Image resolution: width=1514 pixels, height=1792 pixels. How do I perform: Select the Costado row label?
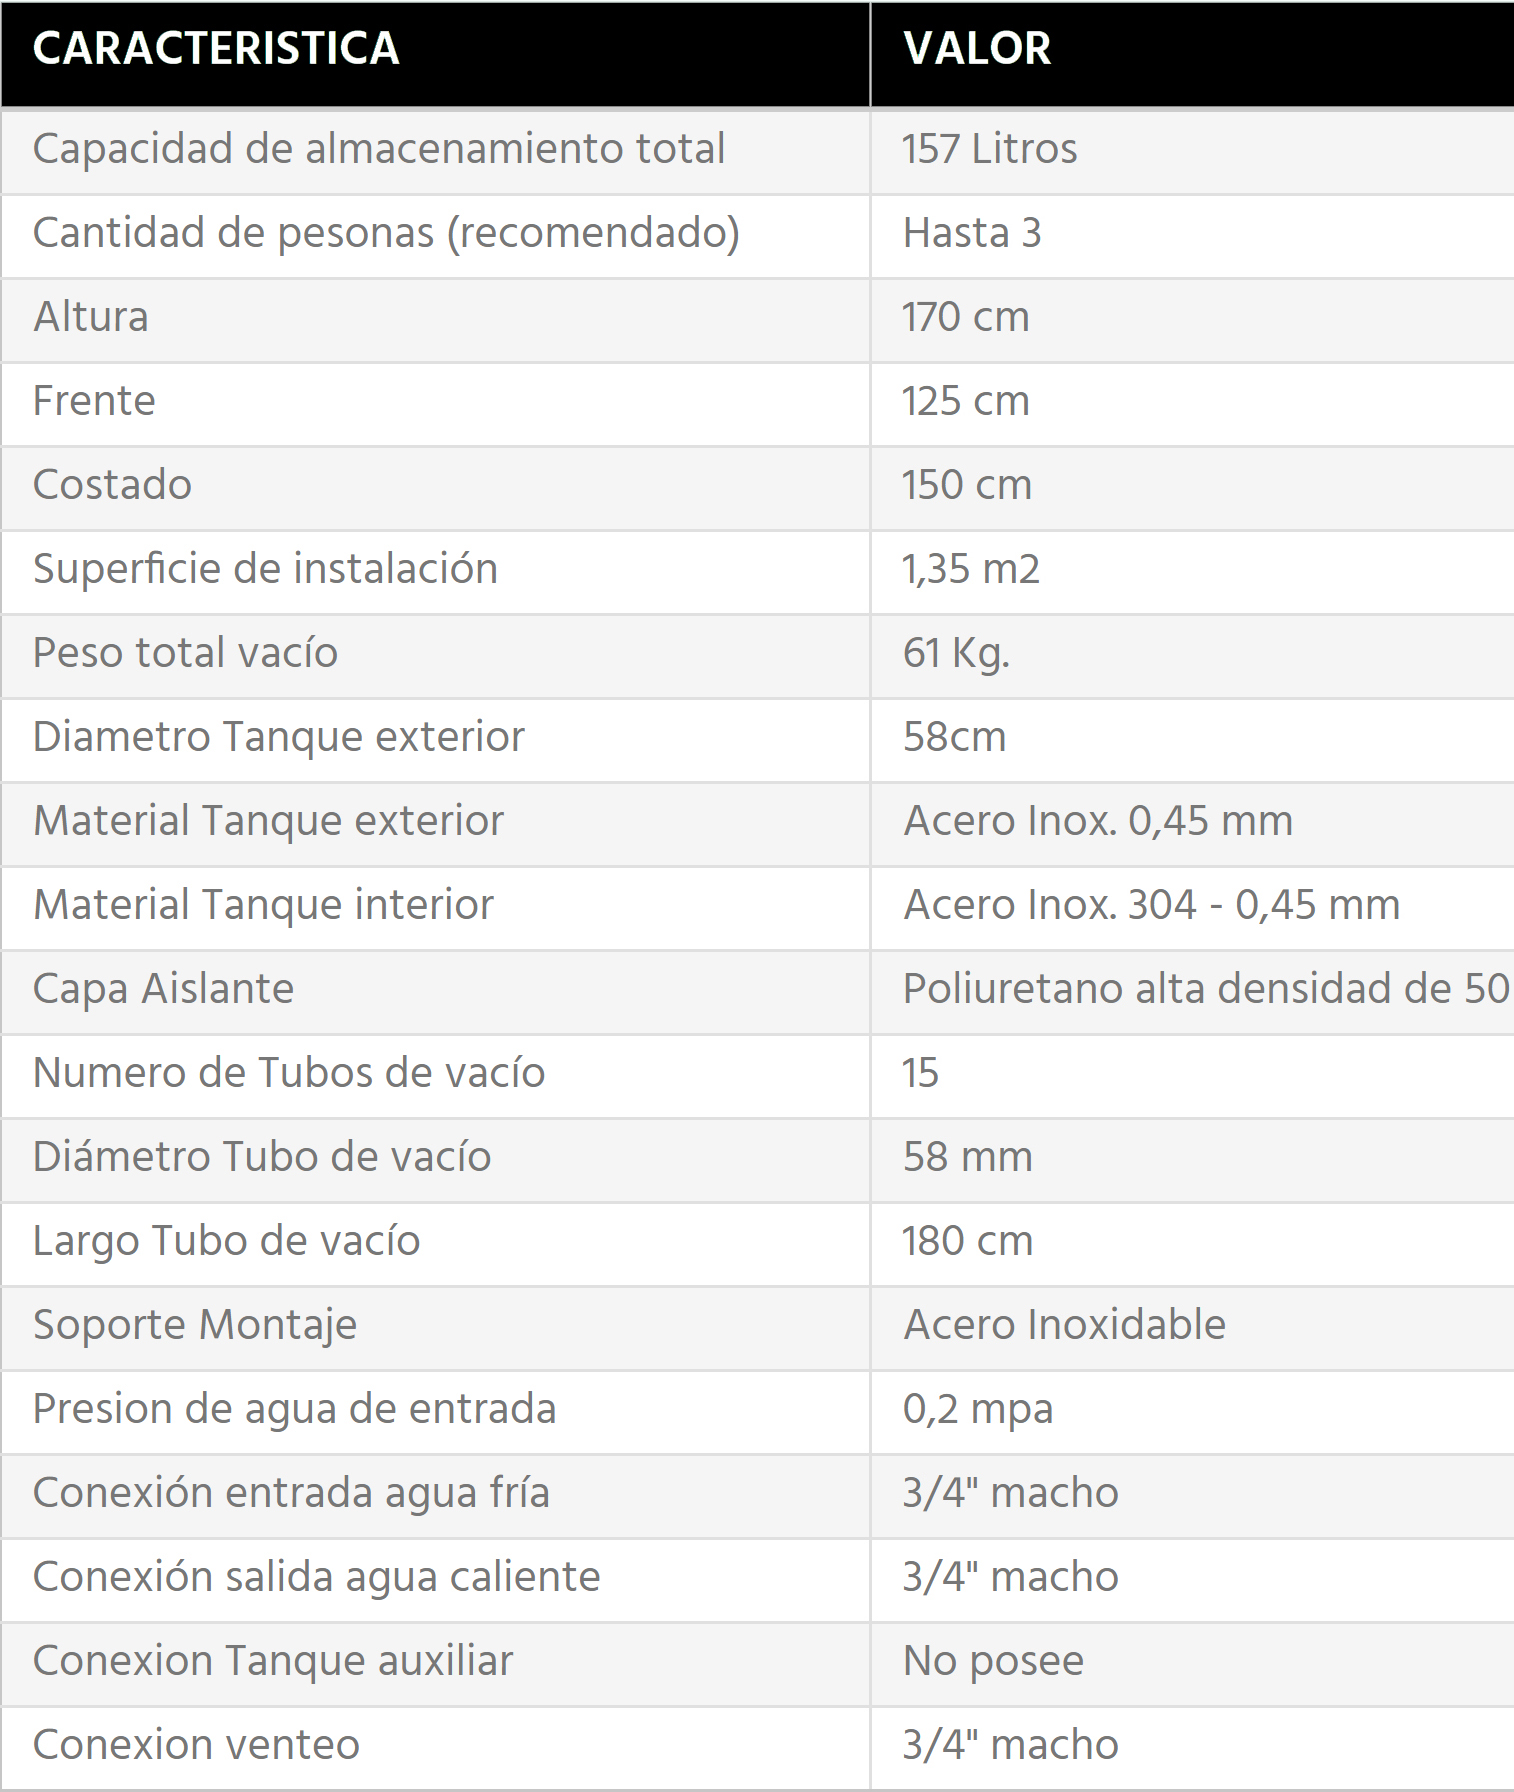click(112, 485)
